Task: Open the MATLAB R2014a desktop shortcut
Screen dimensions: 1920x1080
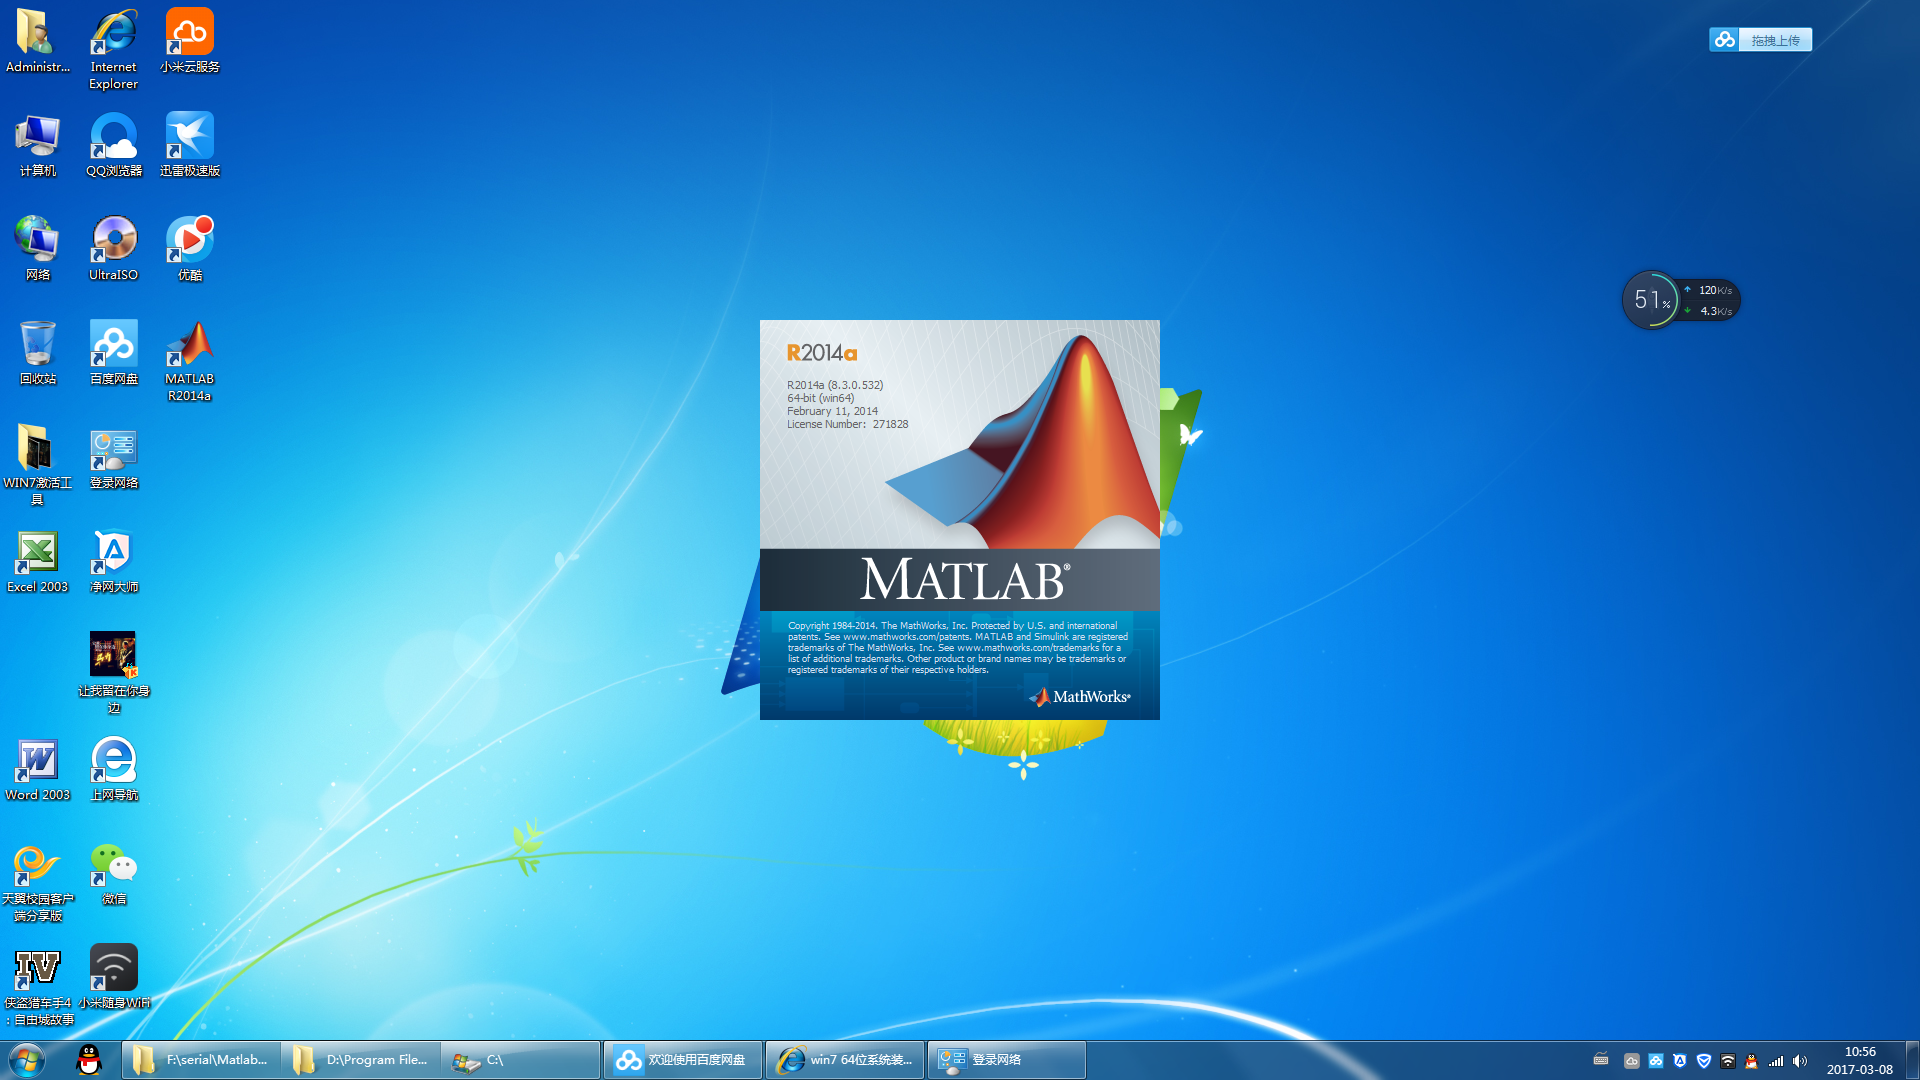Action: [189, 361]
